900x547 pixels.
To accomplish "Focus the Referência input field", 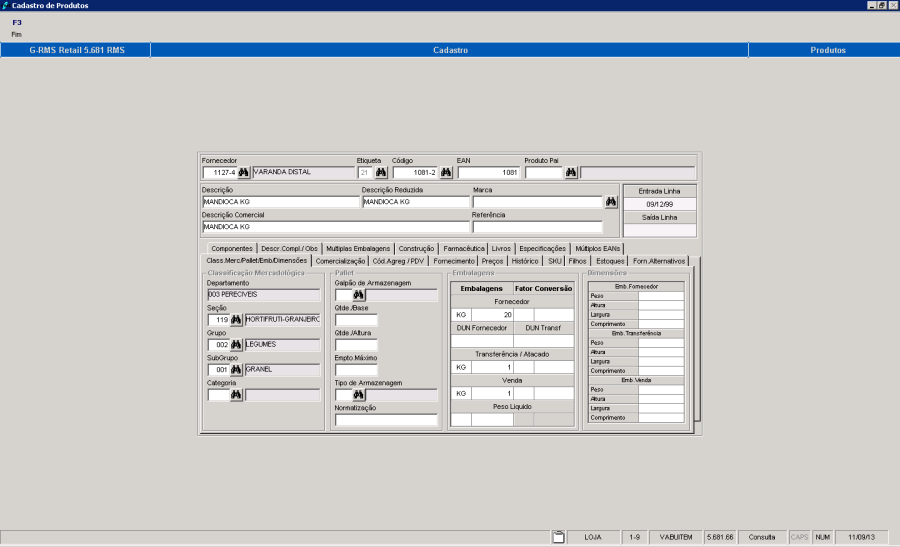I will [537, 227].
